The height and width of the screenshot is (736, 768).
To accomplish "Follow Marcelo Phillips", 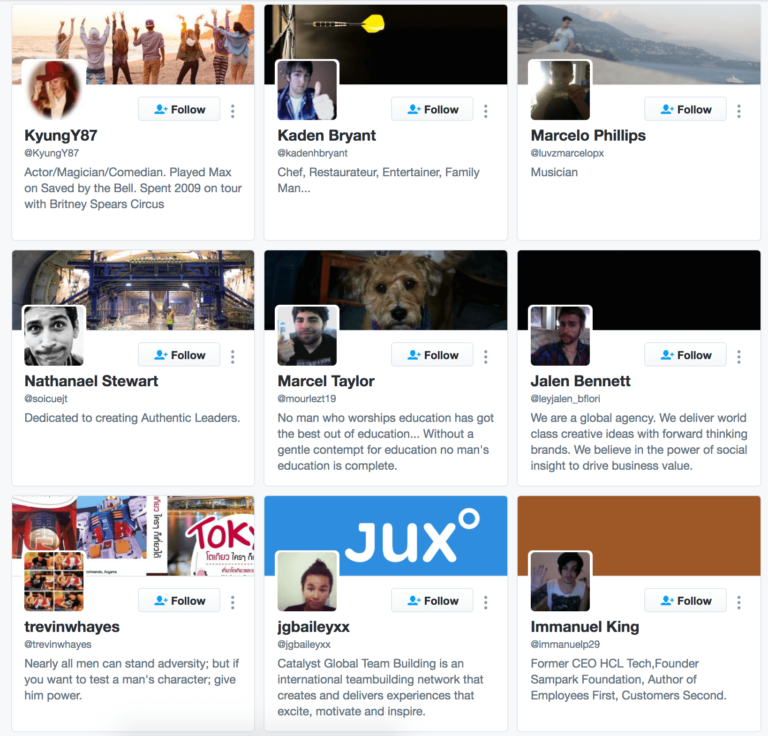I will click(685, 109).
